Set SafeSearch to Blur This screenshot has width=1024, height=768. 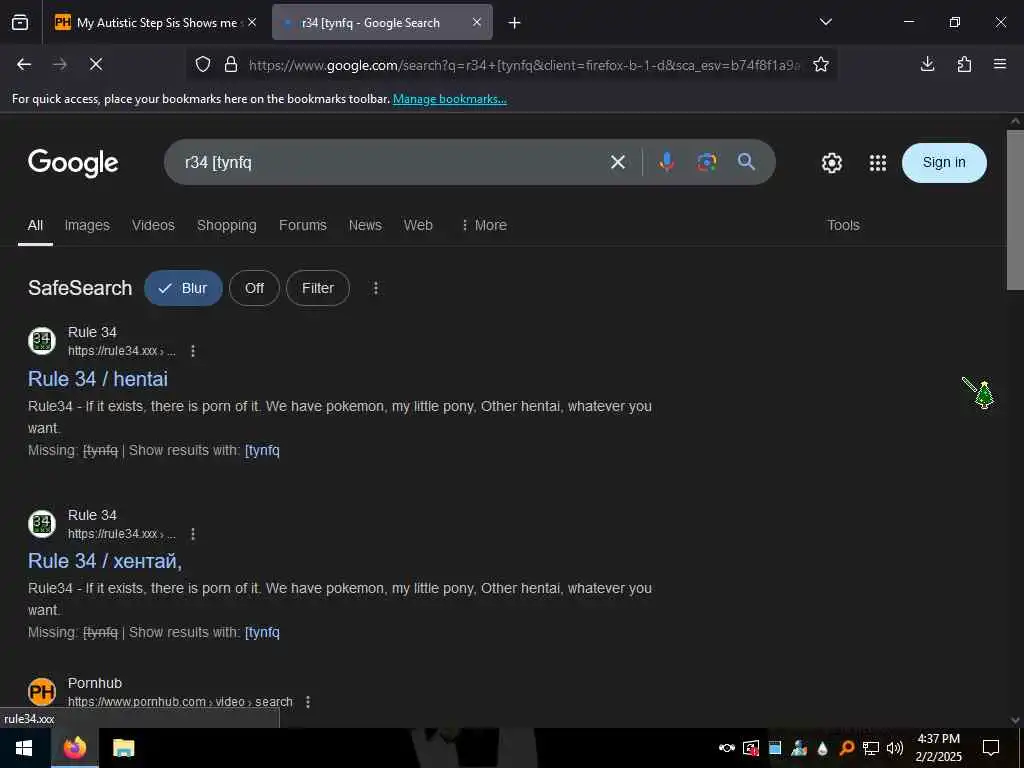(183, 288)
